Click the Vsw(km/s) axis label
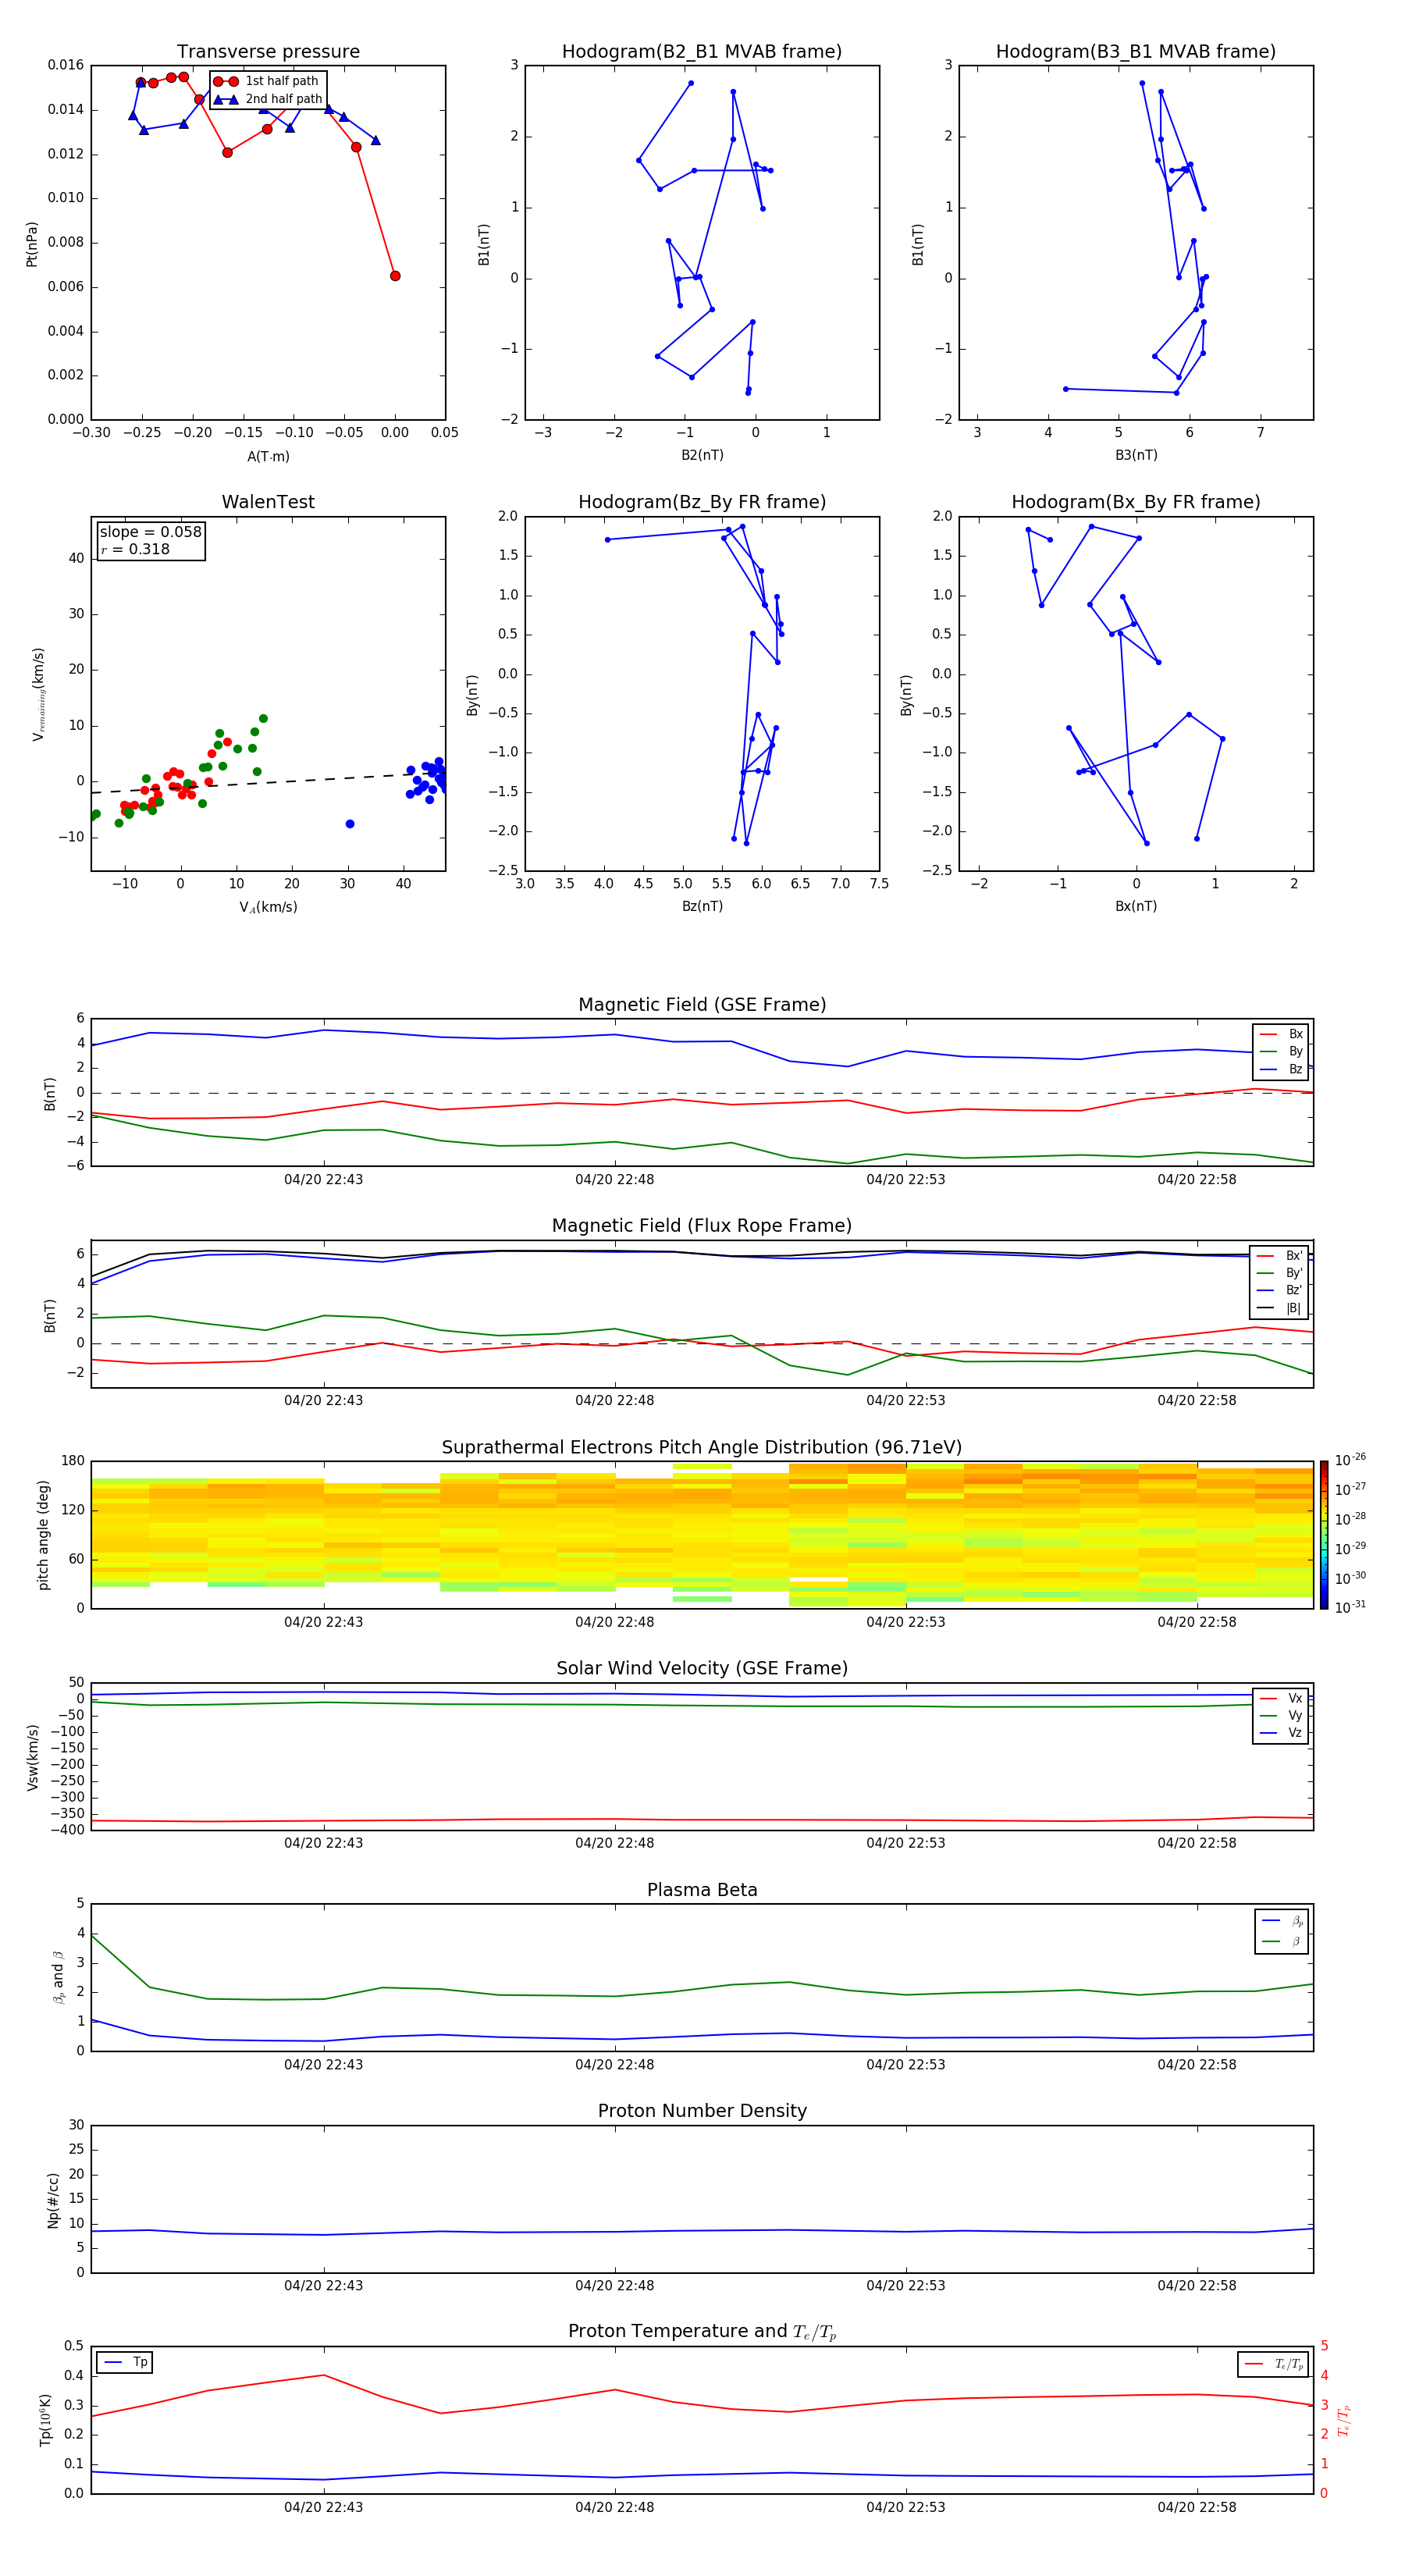This screenshot has width=1405, height=2576. coord(33,1757)
